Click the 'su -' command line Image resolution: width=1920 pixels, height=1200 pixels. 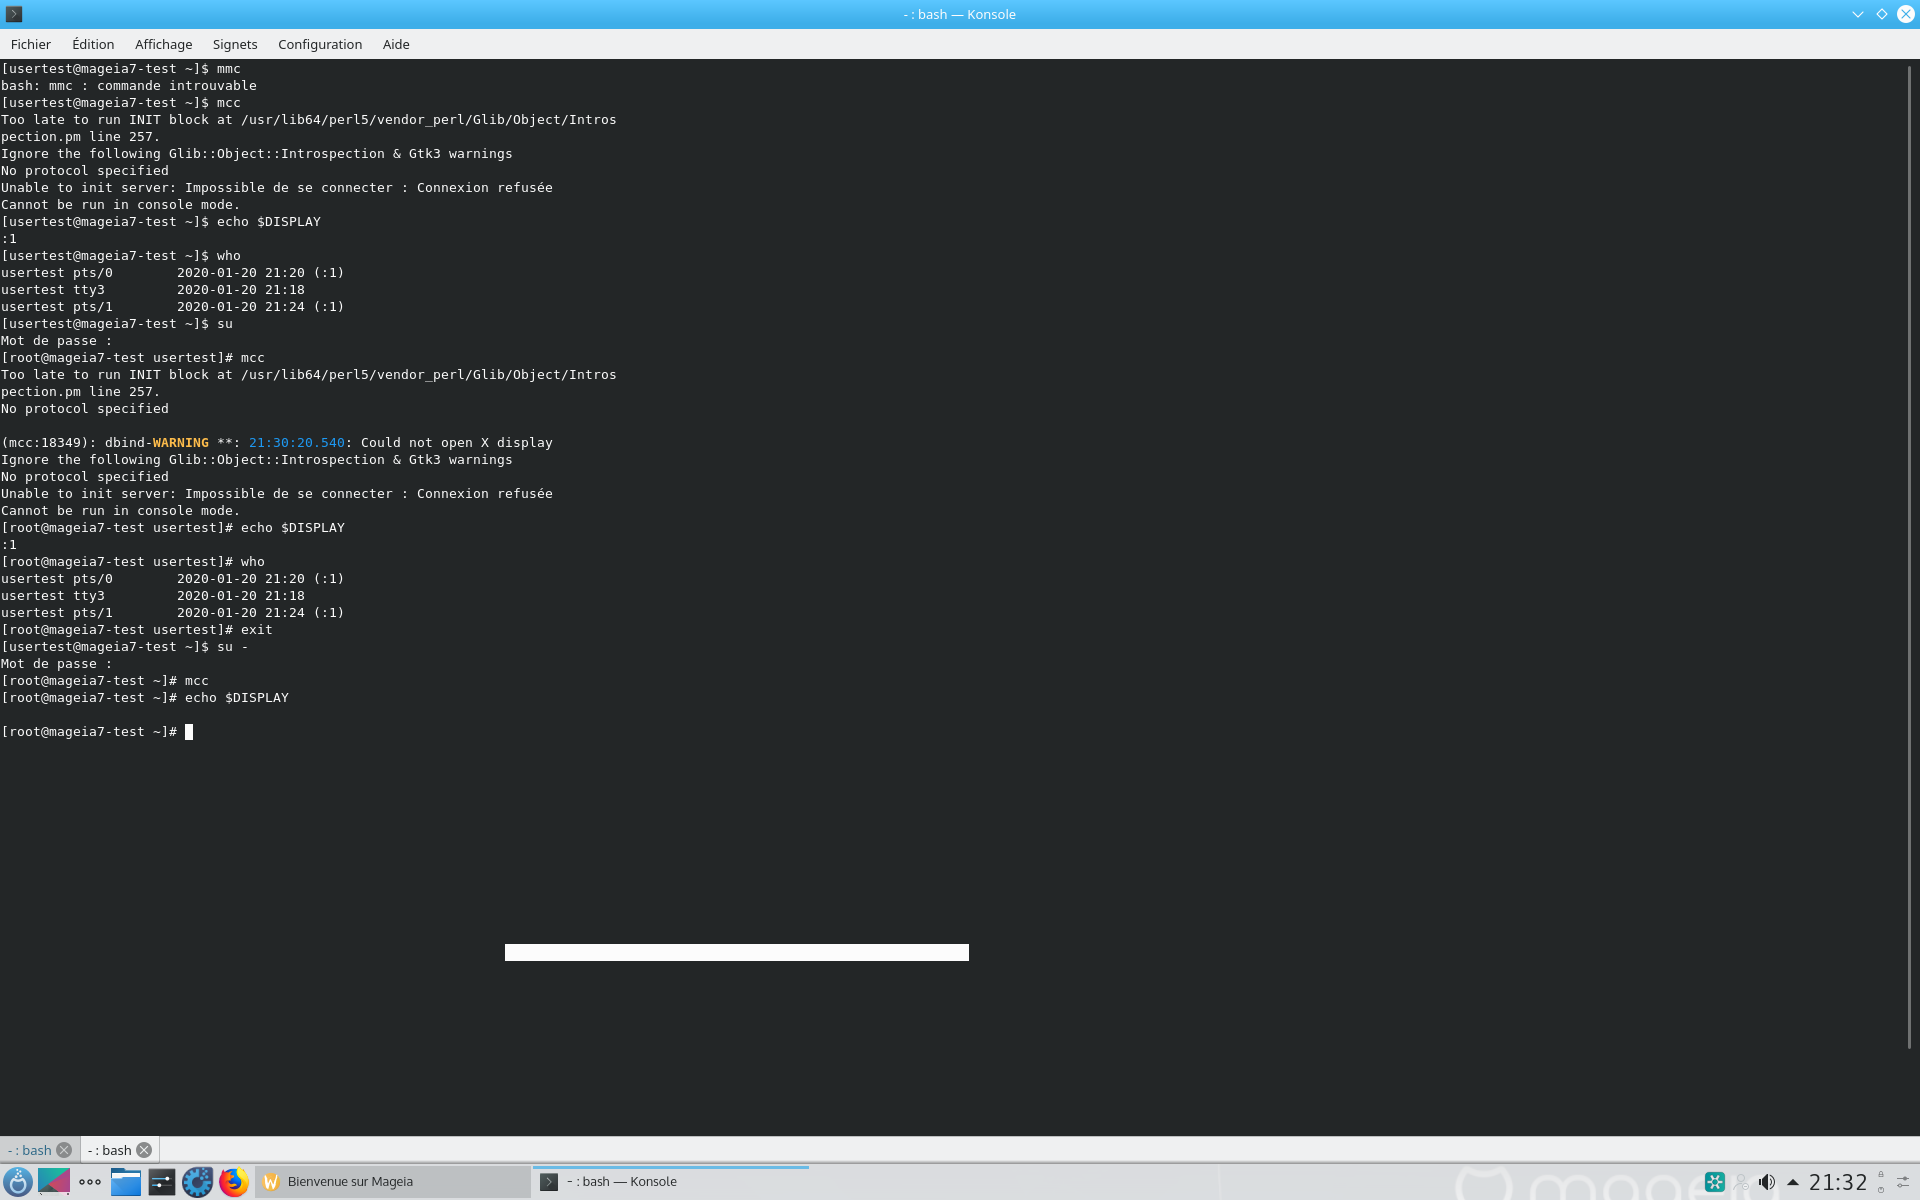pyautogui.click(x=125, y=647)
